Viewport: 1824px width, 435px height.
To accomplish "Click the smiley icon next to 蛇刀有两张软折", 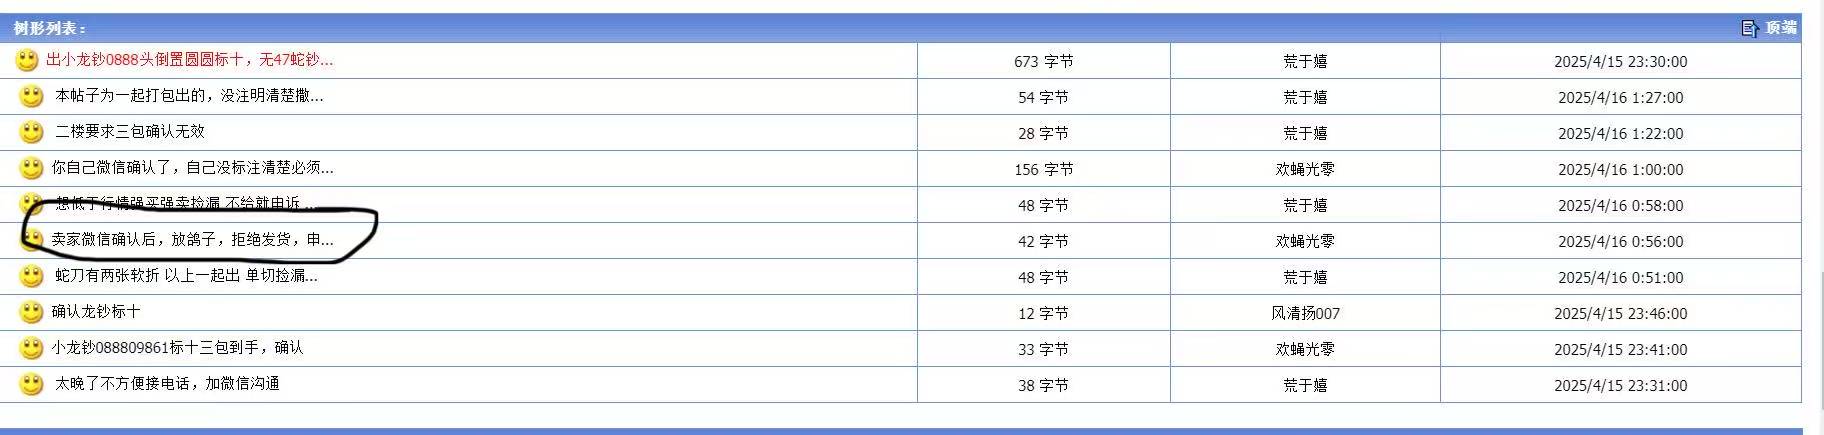I will (x=31, y=276).
